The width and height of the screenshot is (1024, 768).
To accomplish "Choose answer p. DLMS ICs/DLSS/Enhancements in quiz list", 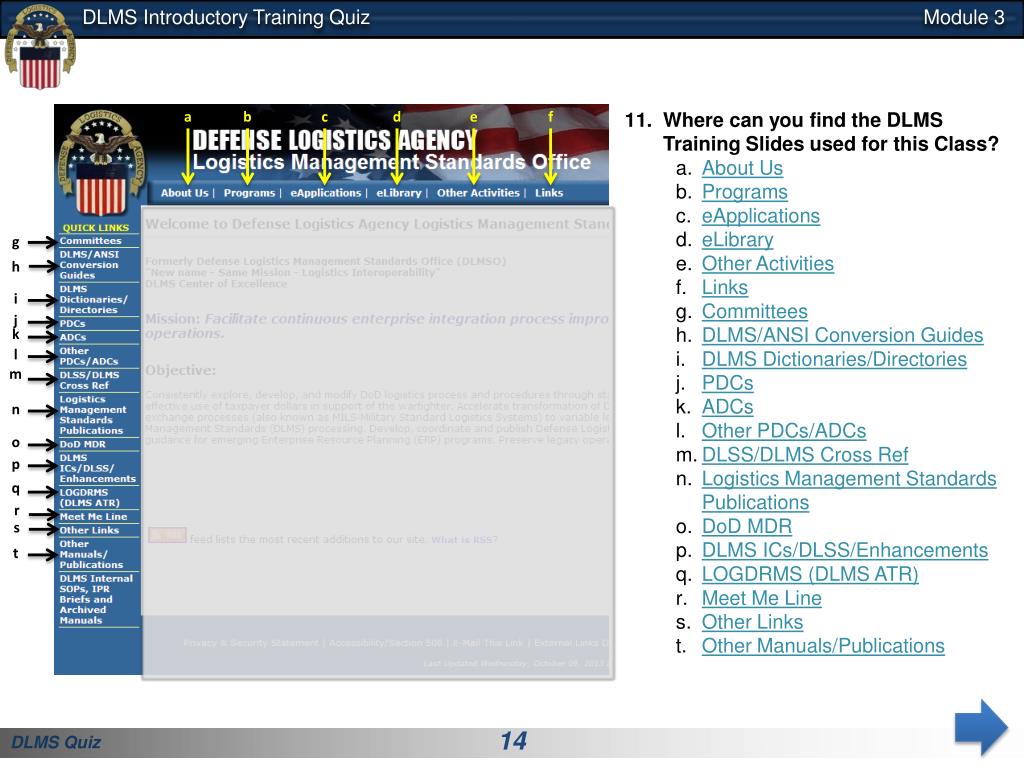I will pyautogui.click(x=845, y=551).
